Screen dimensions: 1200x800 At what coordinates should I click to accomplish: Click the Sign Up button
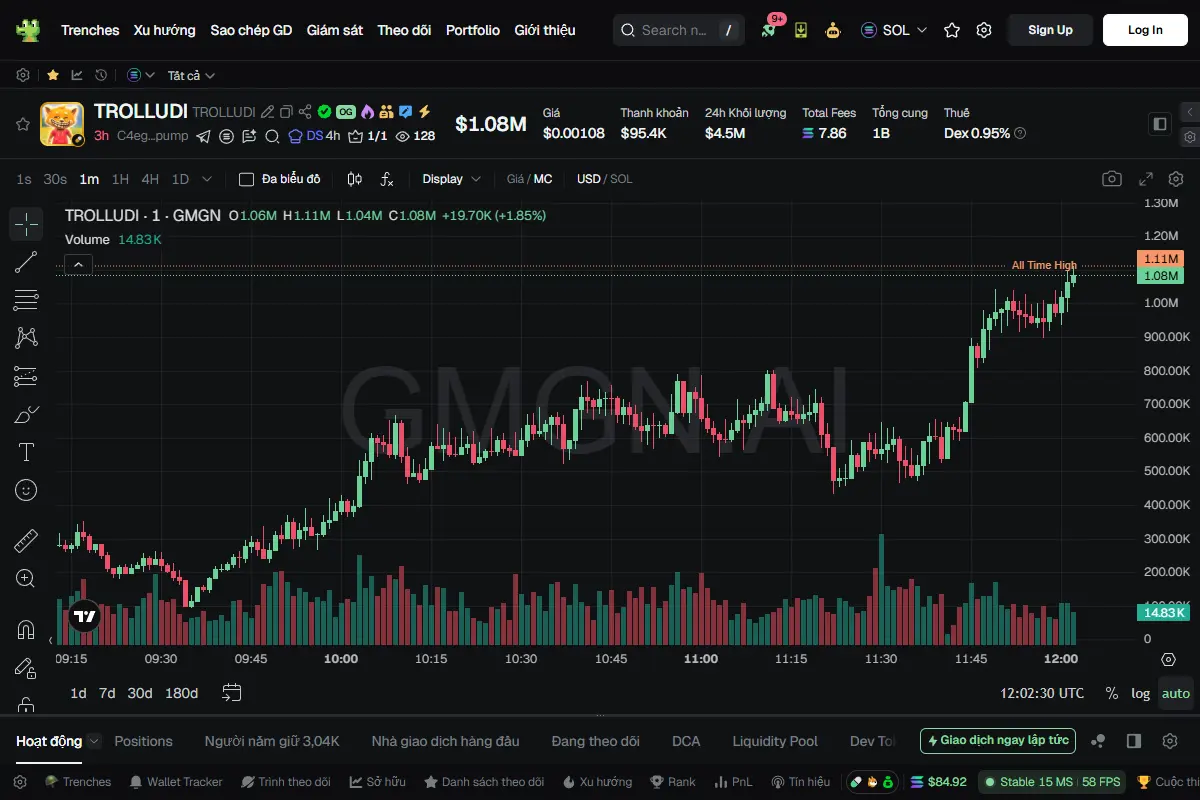click(1050, 30)
